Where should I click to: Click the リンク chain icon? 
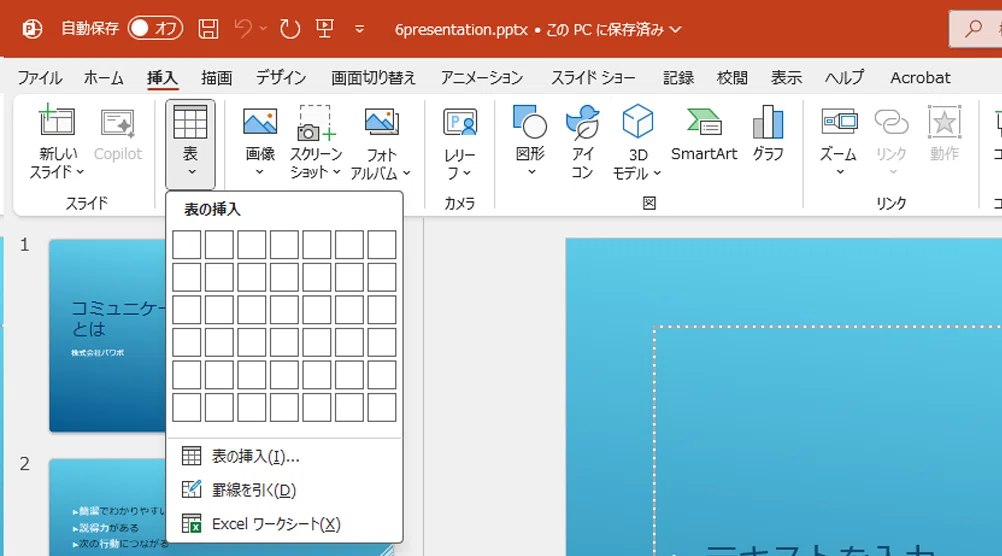point(891,121)
